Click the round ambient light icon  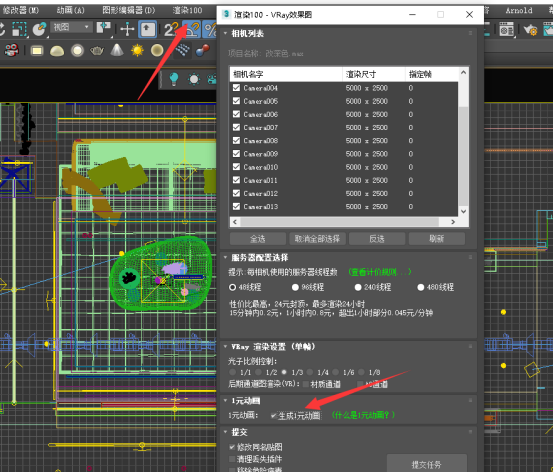pos(157,51)
